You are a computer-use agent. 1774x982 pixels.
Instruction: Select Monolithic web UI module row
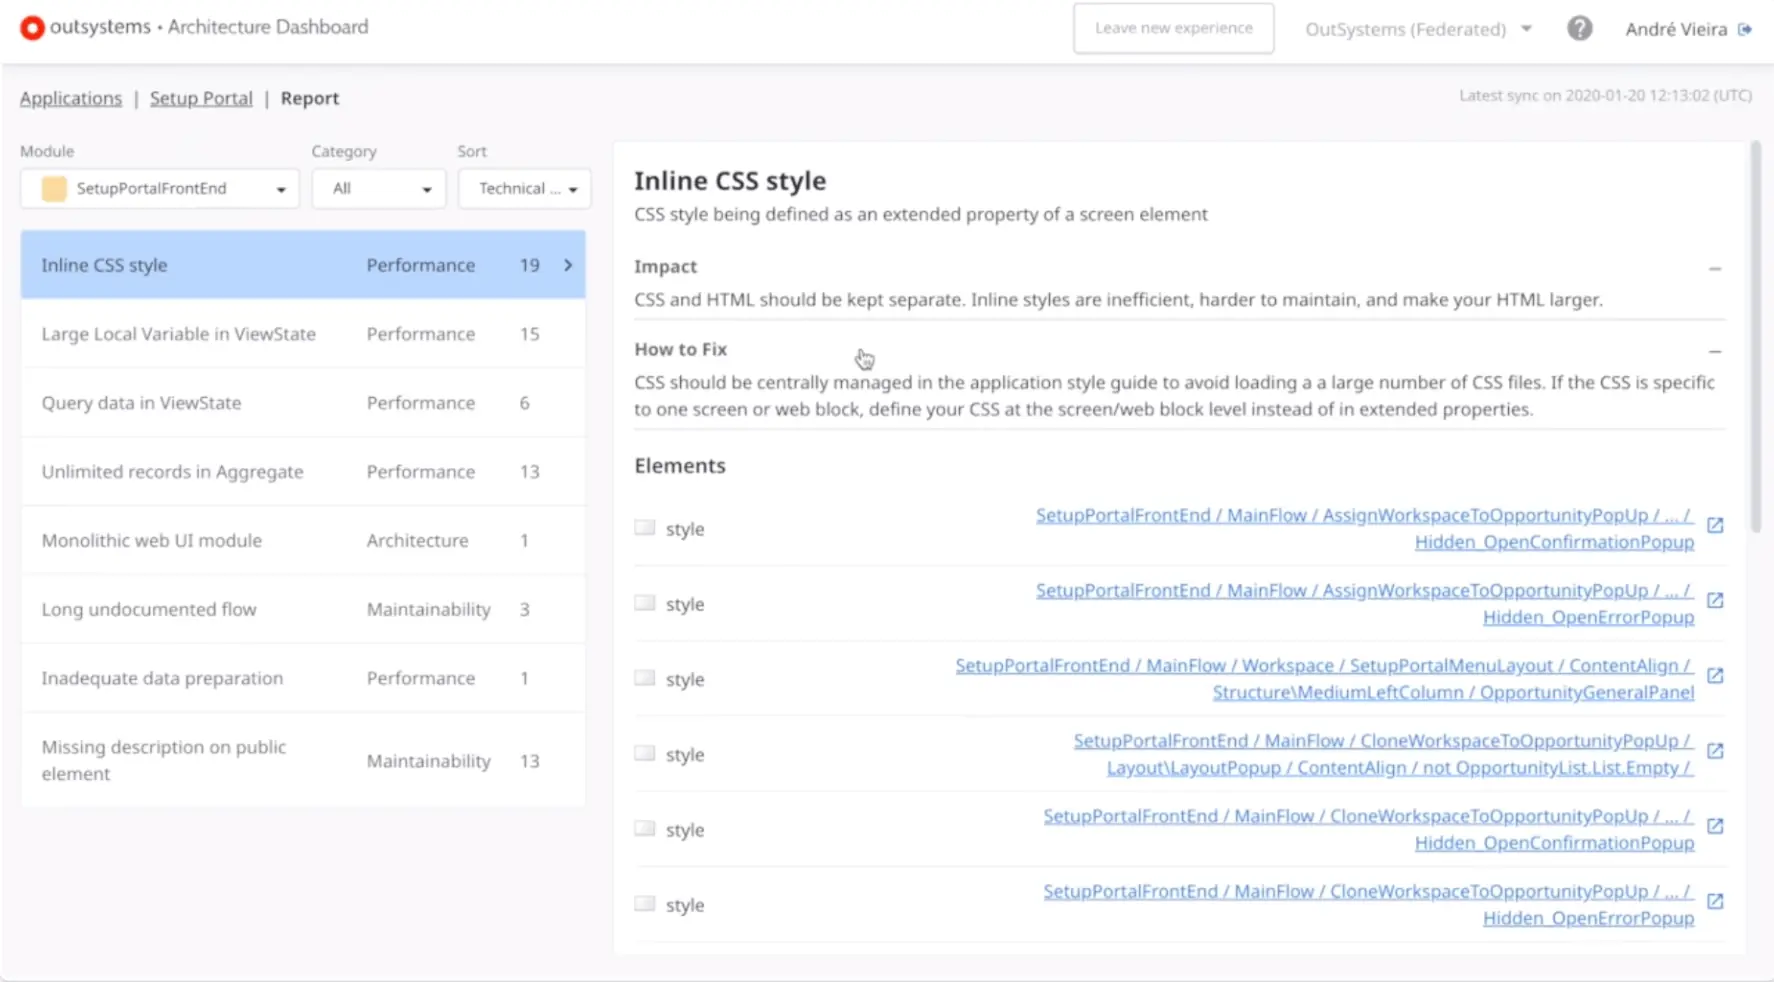(303, 541)
